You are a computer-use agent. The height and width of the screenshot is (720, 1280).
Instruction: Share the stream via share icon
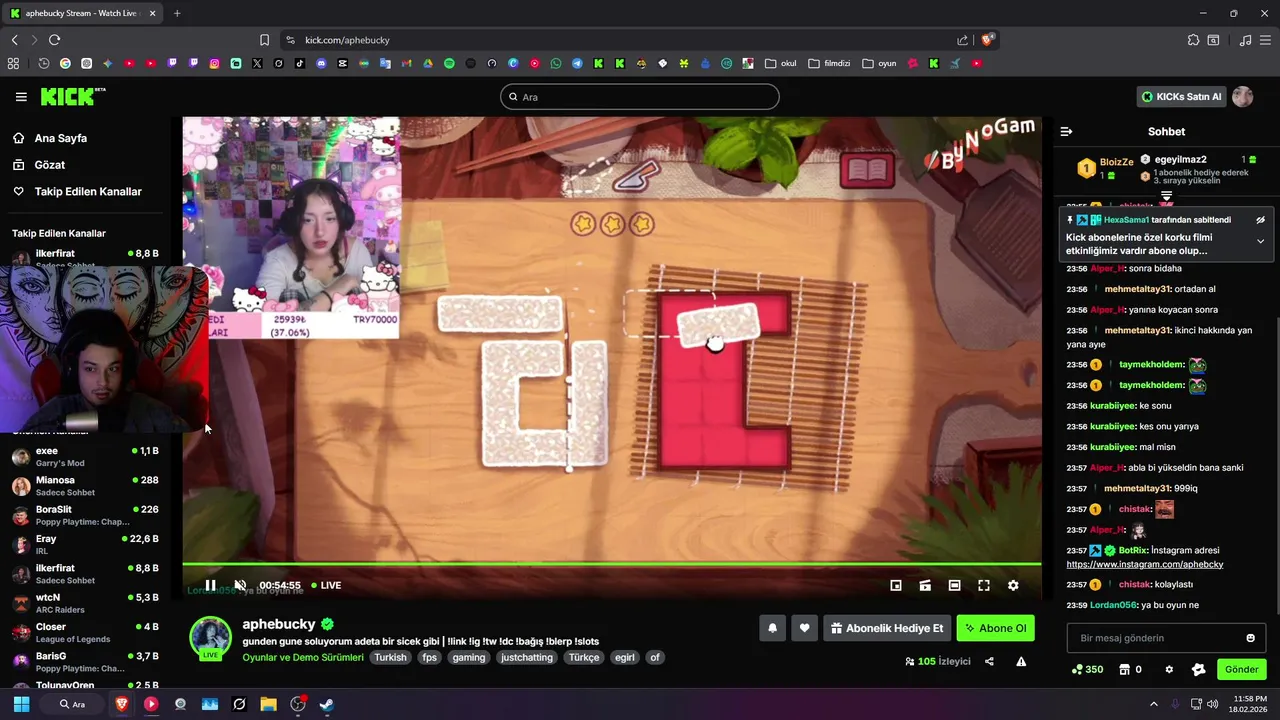(989, 661)
